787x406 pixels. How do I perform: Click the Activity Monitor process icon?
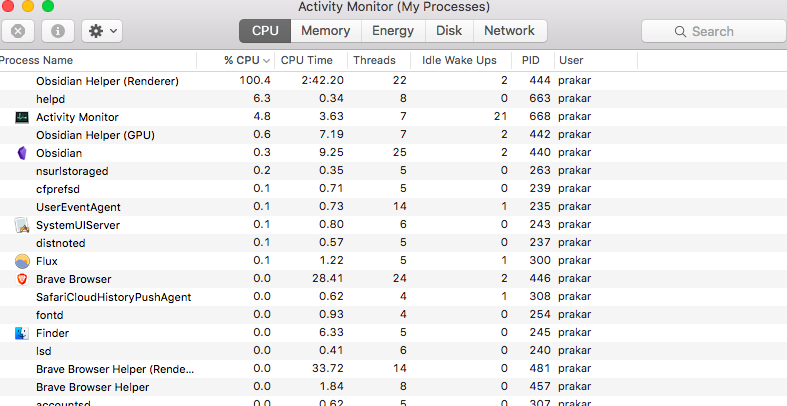(22, 117)
